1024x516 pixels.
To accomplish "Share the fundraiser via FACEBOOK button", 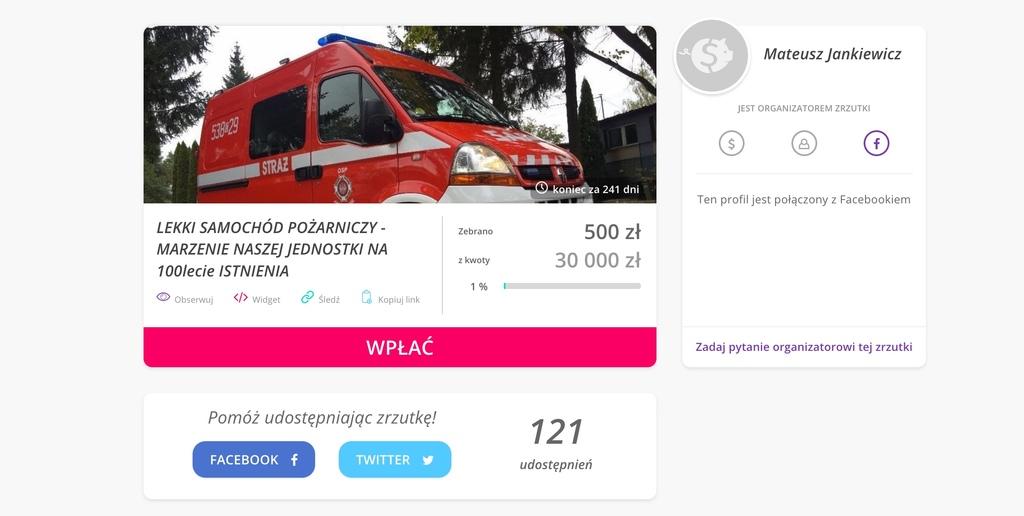I will tap(253, 459).
